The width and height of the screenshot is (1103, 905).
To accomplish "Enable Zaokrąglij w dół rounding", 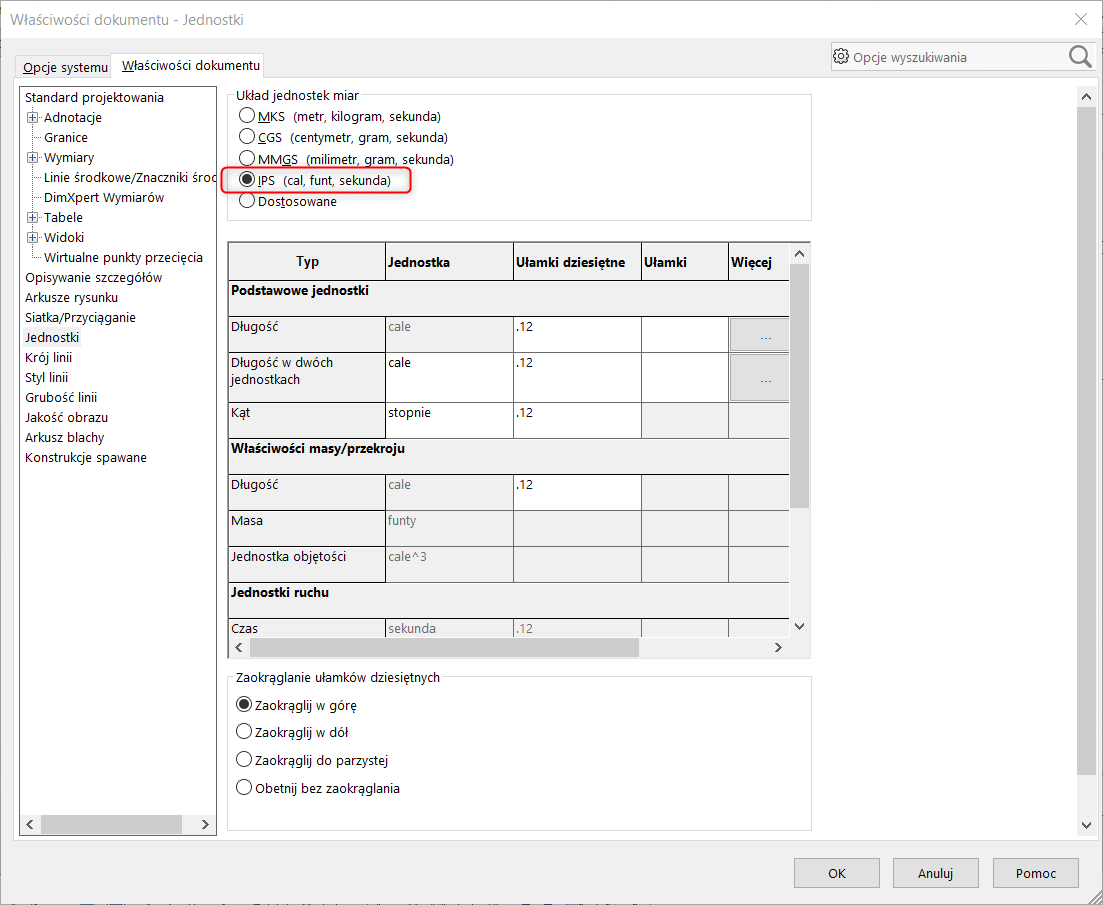I will [x=243, y=731].
